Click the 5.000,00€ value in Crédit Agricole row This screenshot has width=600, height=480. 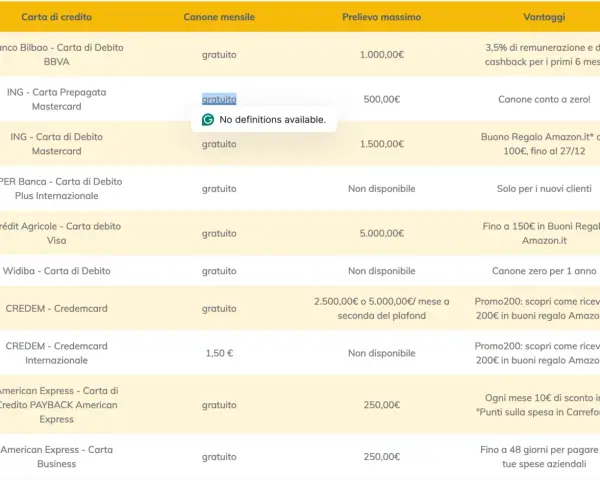(382, 233)
